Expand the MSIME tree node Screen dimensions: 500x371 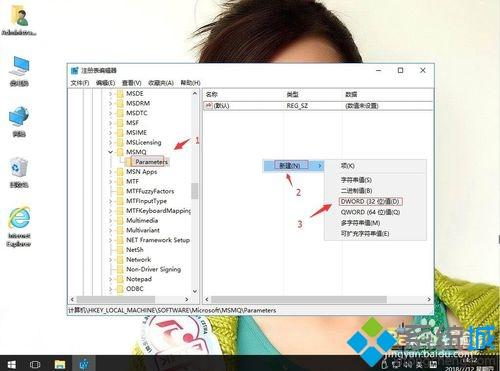[x=111, y=132]
